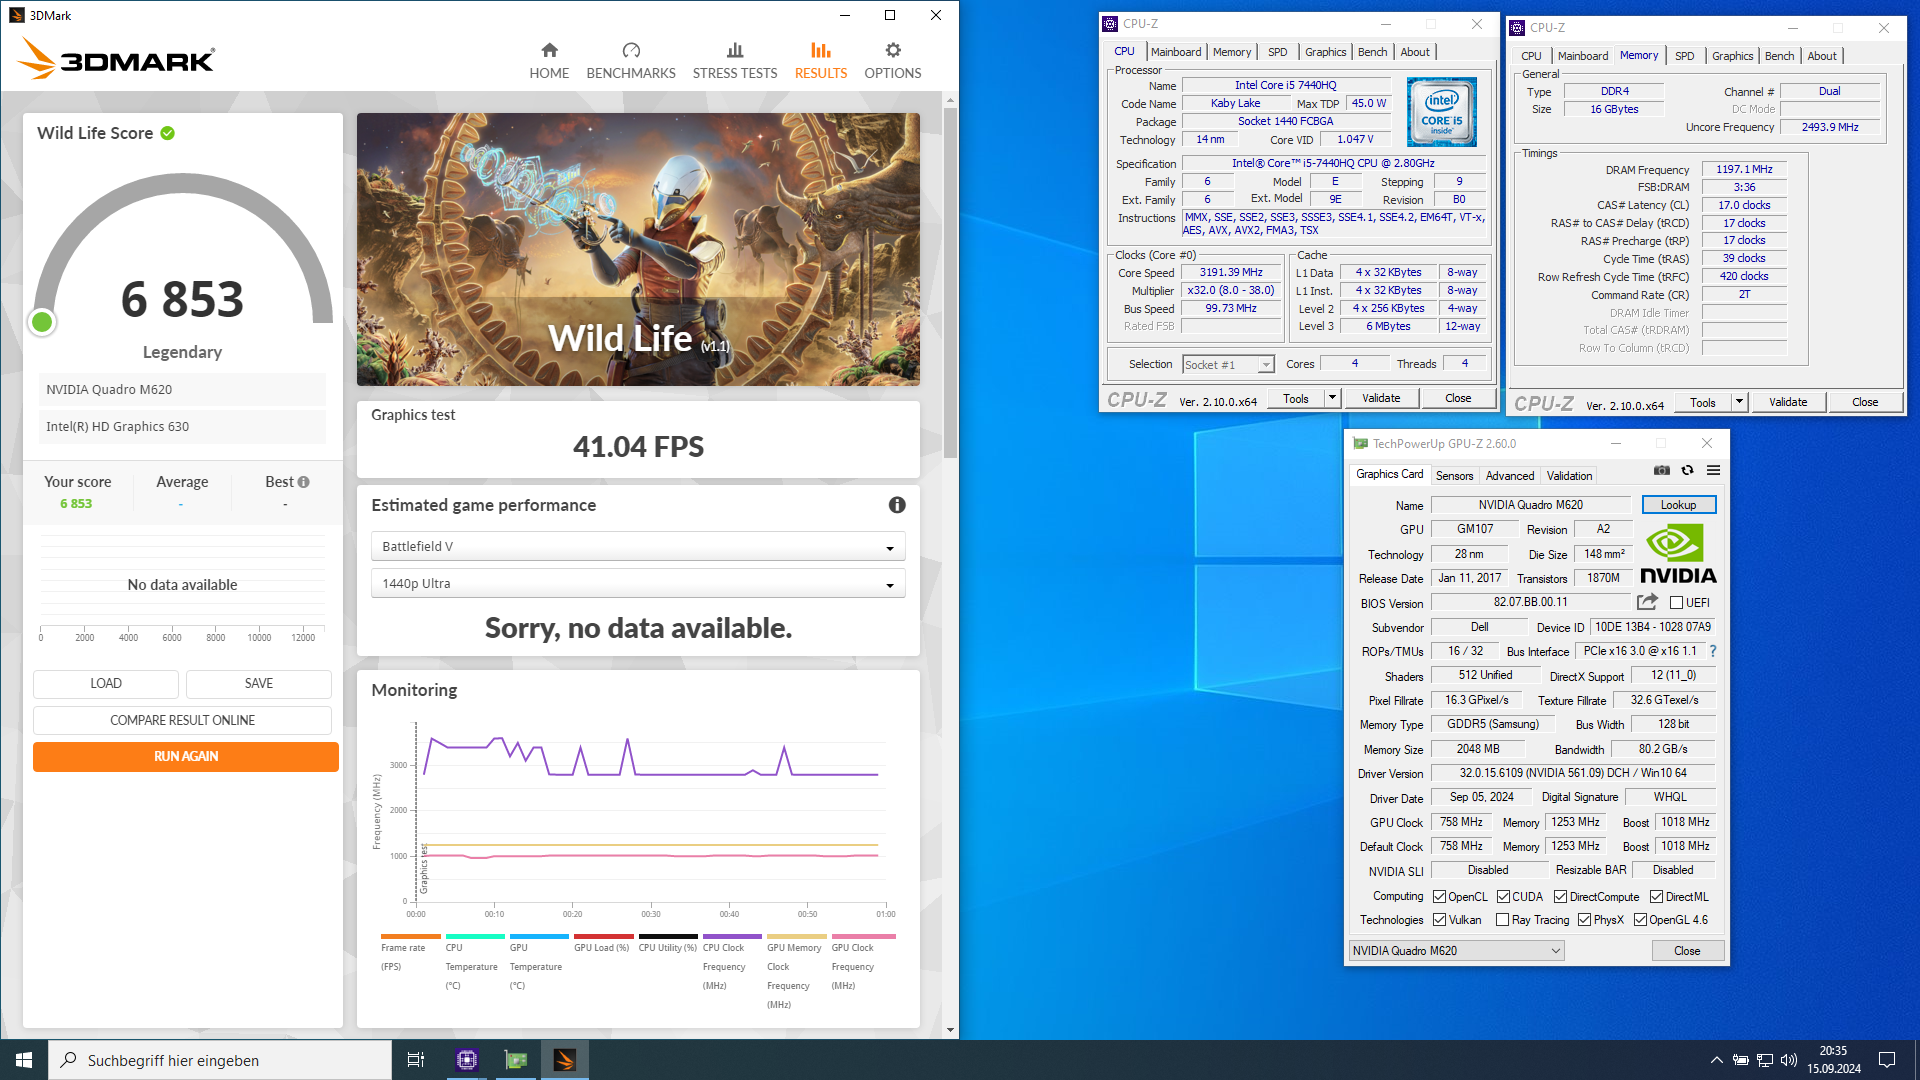
Task: Open the HOME section in 3DMark
Action: coord(549,61)
